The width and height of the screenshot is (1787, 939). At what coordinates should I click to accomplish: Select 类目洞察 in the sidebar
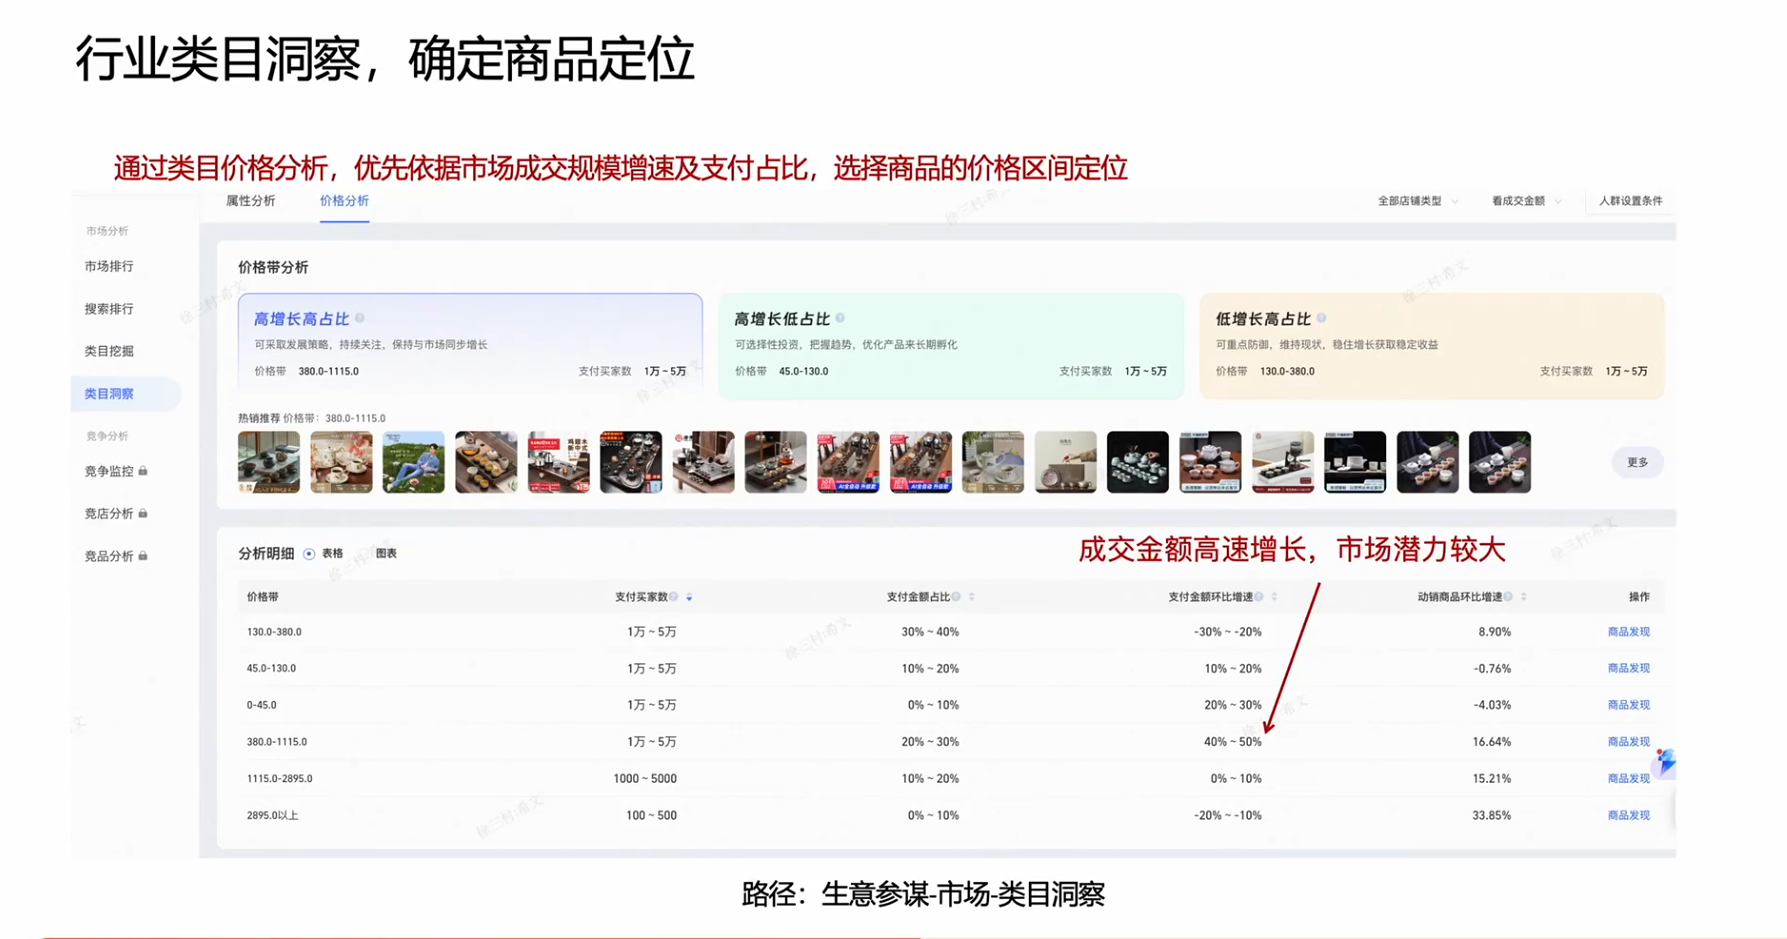[x=126, y=394]
